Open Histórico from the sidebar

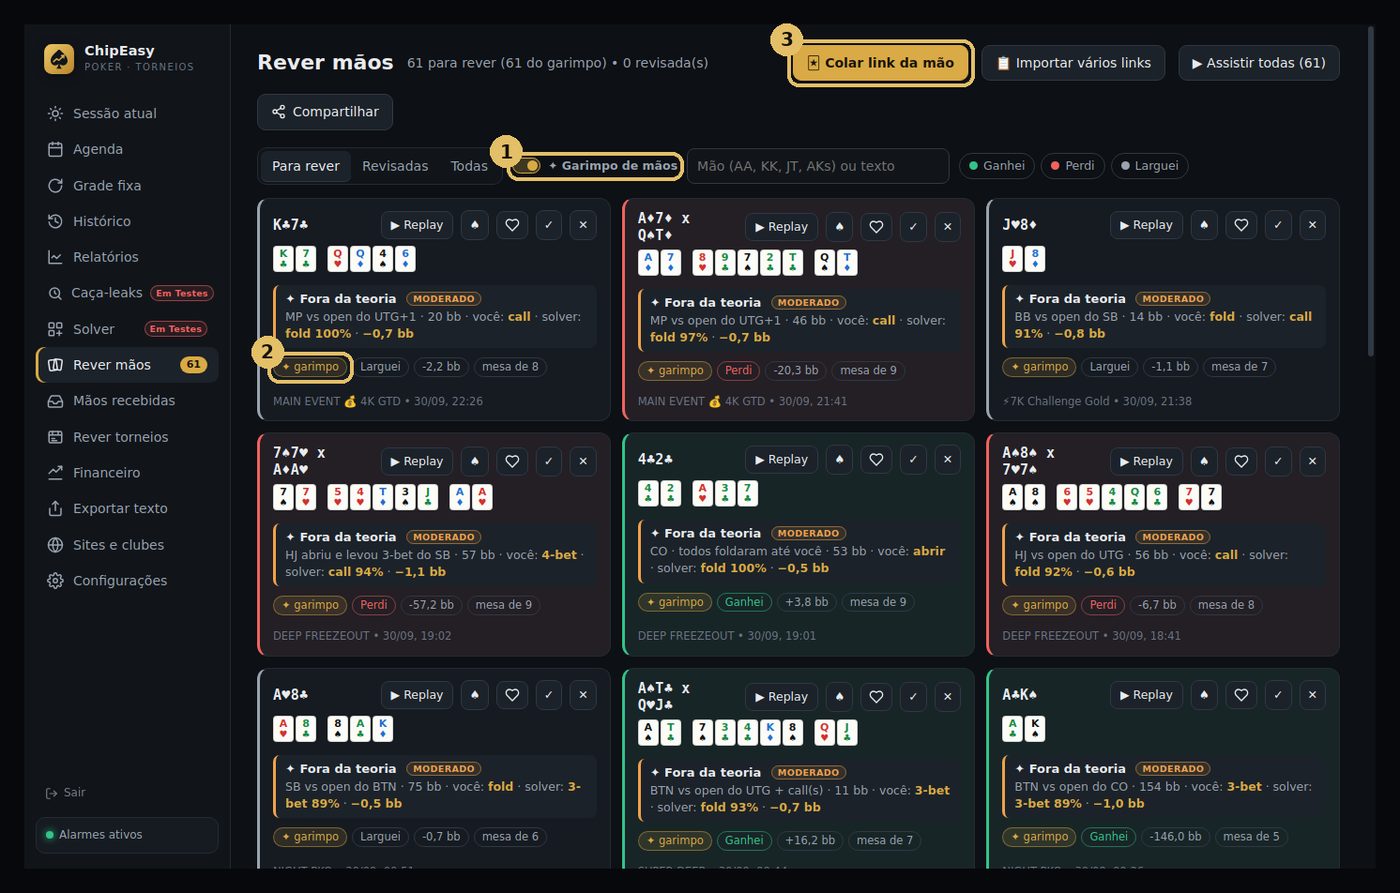(x=127, y=221)
